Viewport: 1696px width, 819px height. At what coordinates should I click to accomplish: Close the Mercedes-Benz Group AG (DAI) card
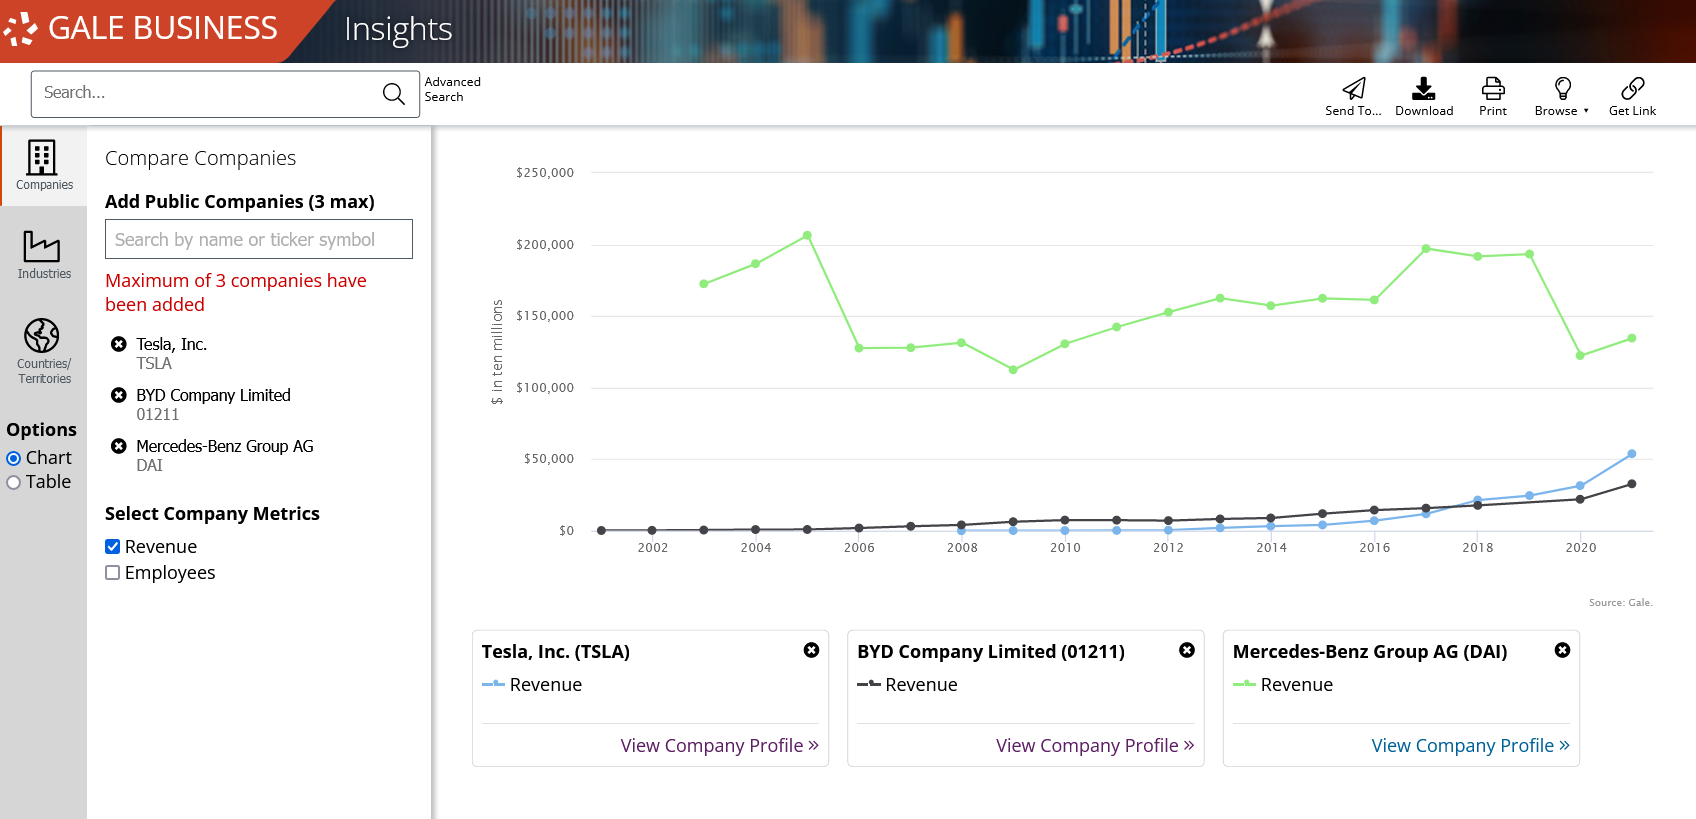[1562, 650]
